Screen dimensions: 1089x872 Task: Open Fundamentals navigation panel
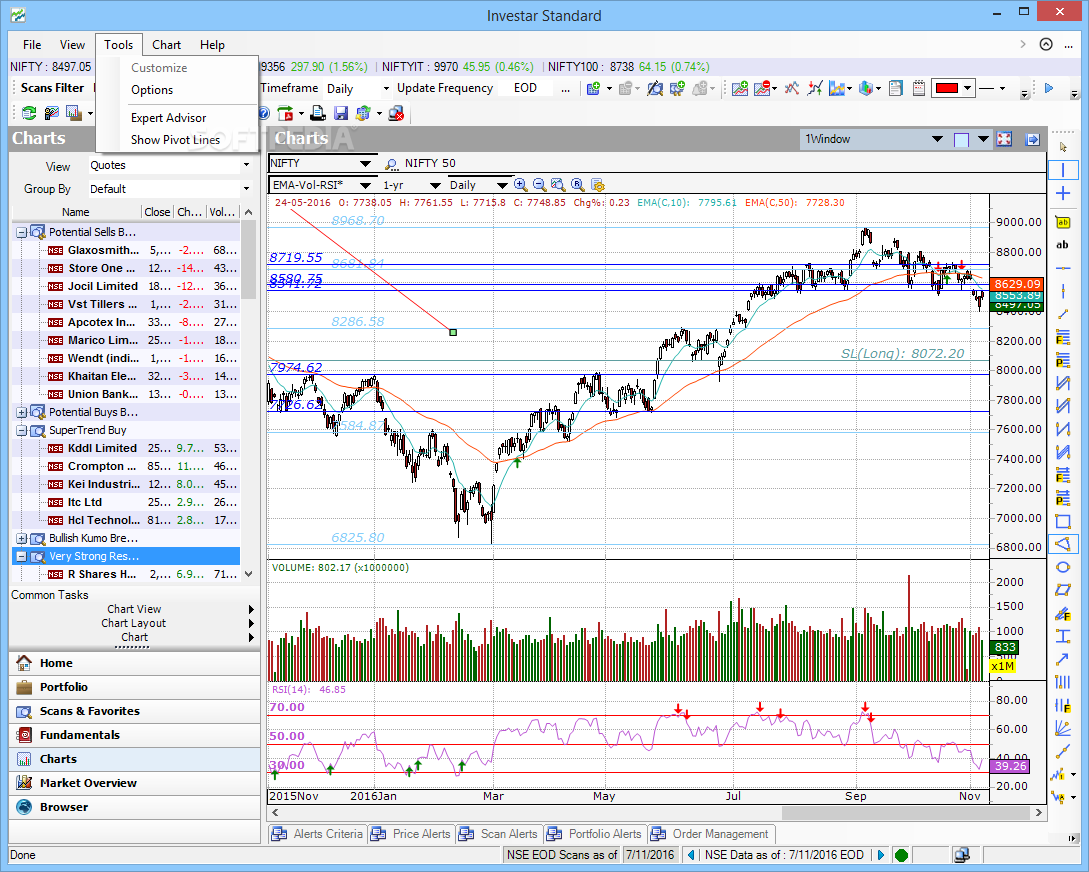tap(135, 735)
